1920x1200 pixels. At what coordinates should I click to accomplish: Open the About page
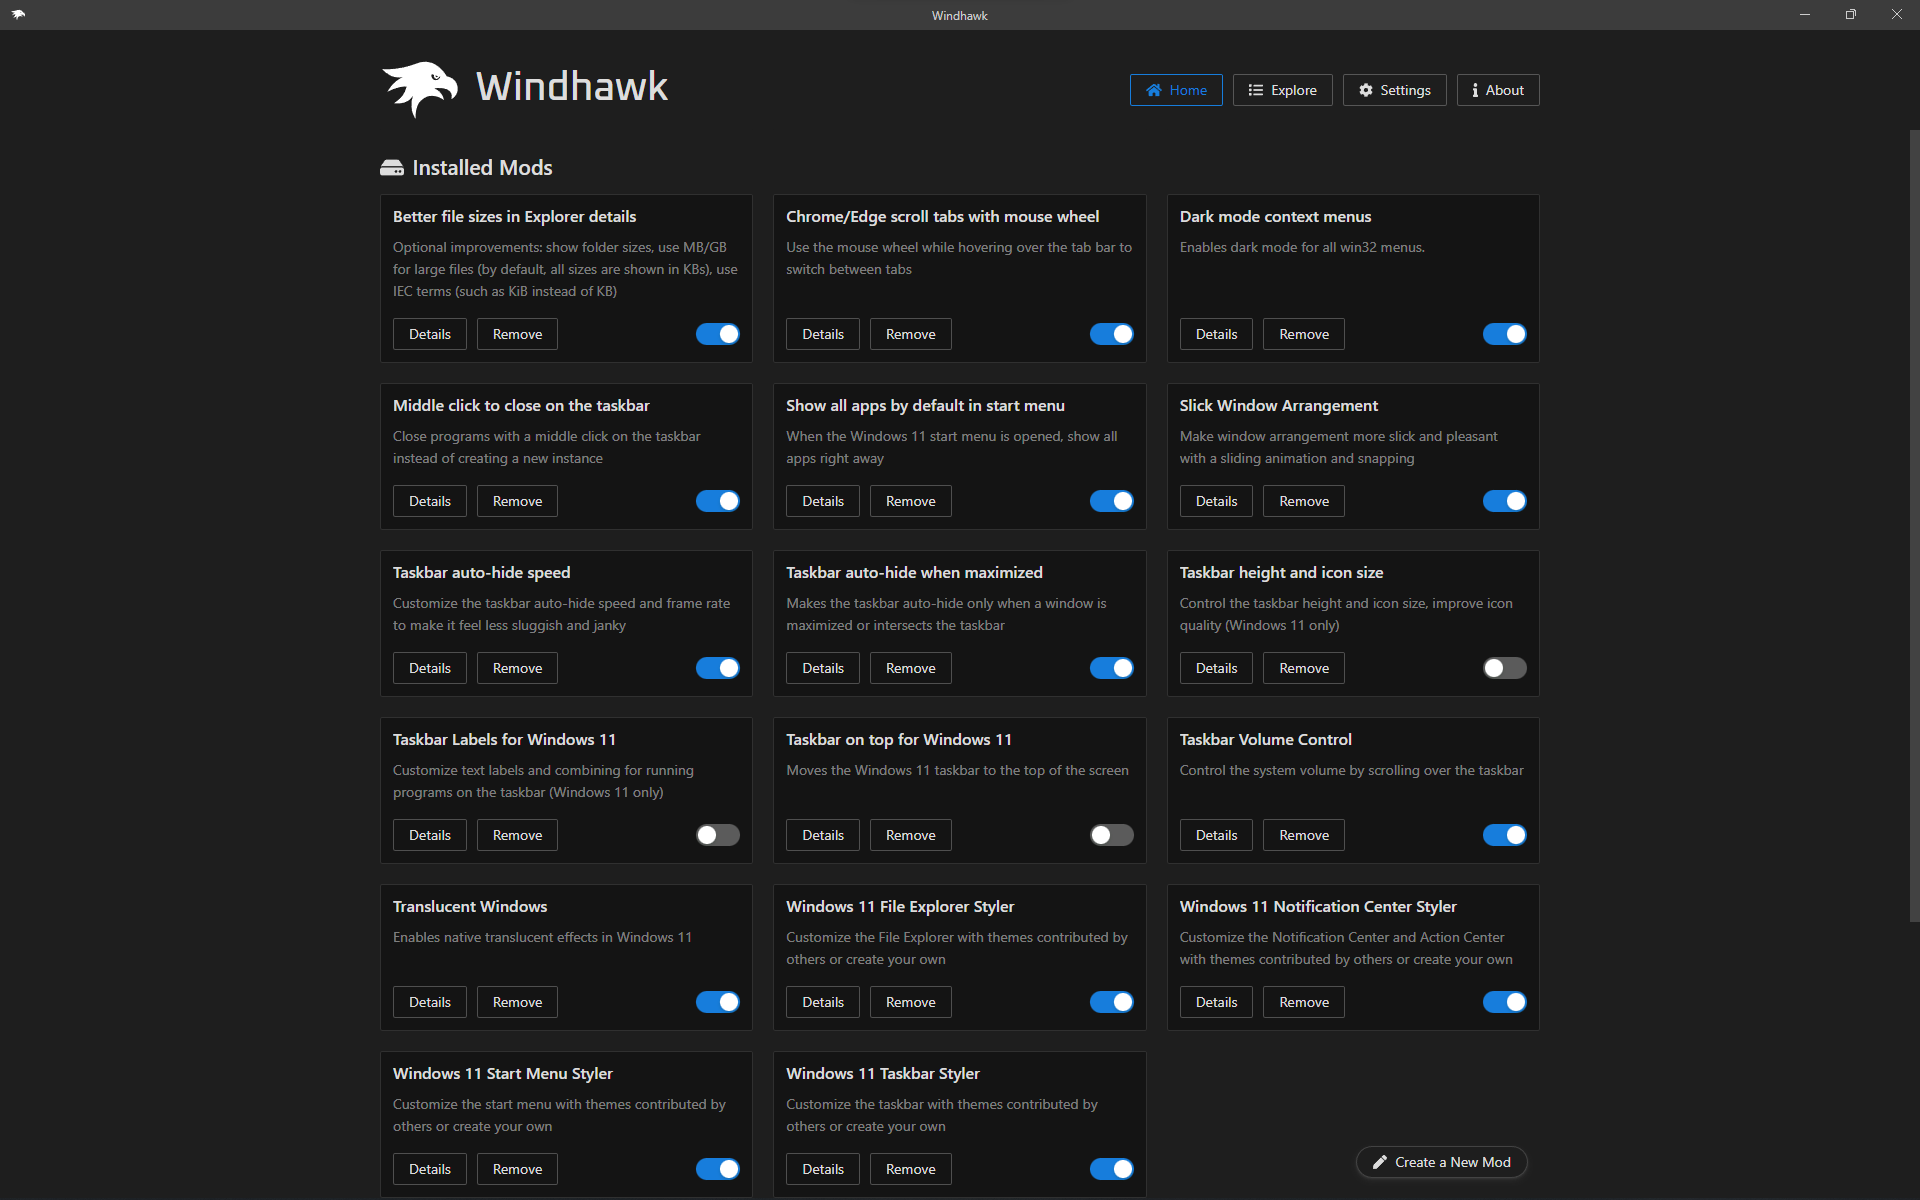(1497, 90)
